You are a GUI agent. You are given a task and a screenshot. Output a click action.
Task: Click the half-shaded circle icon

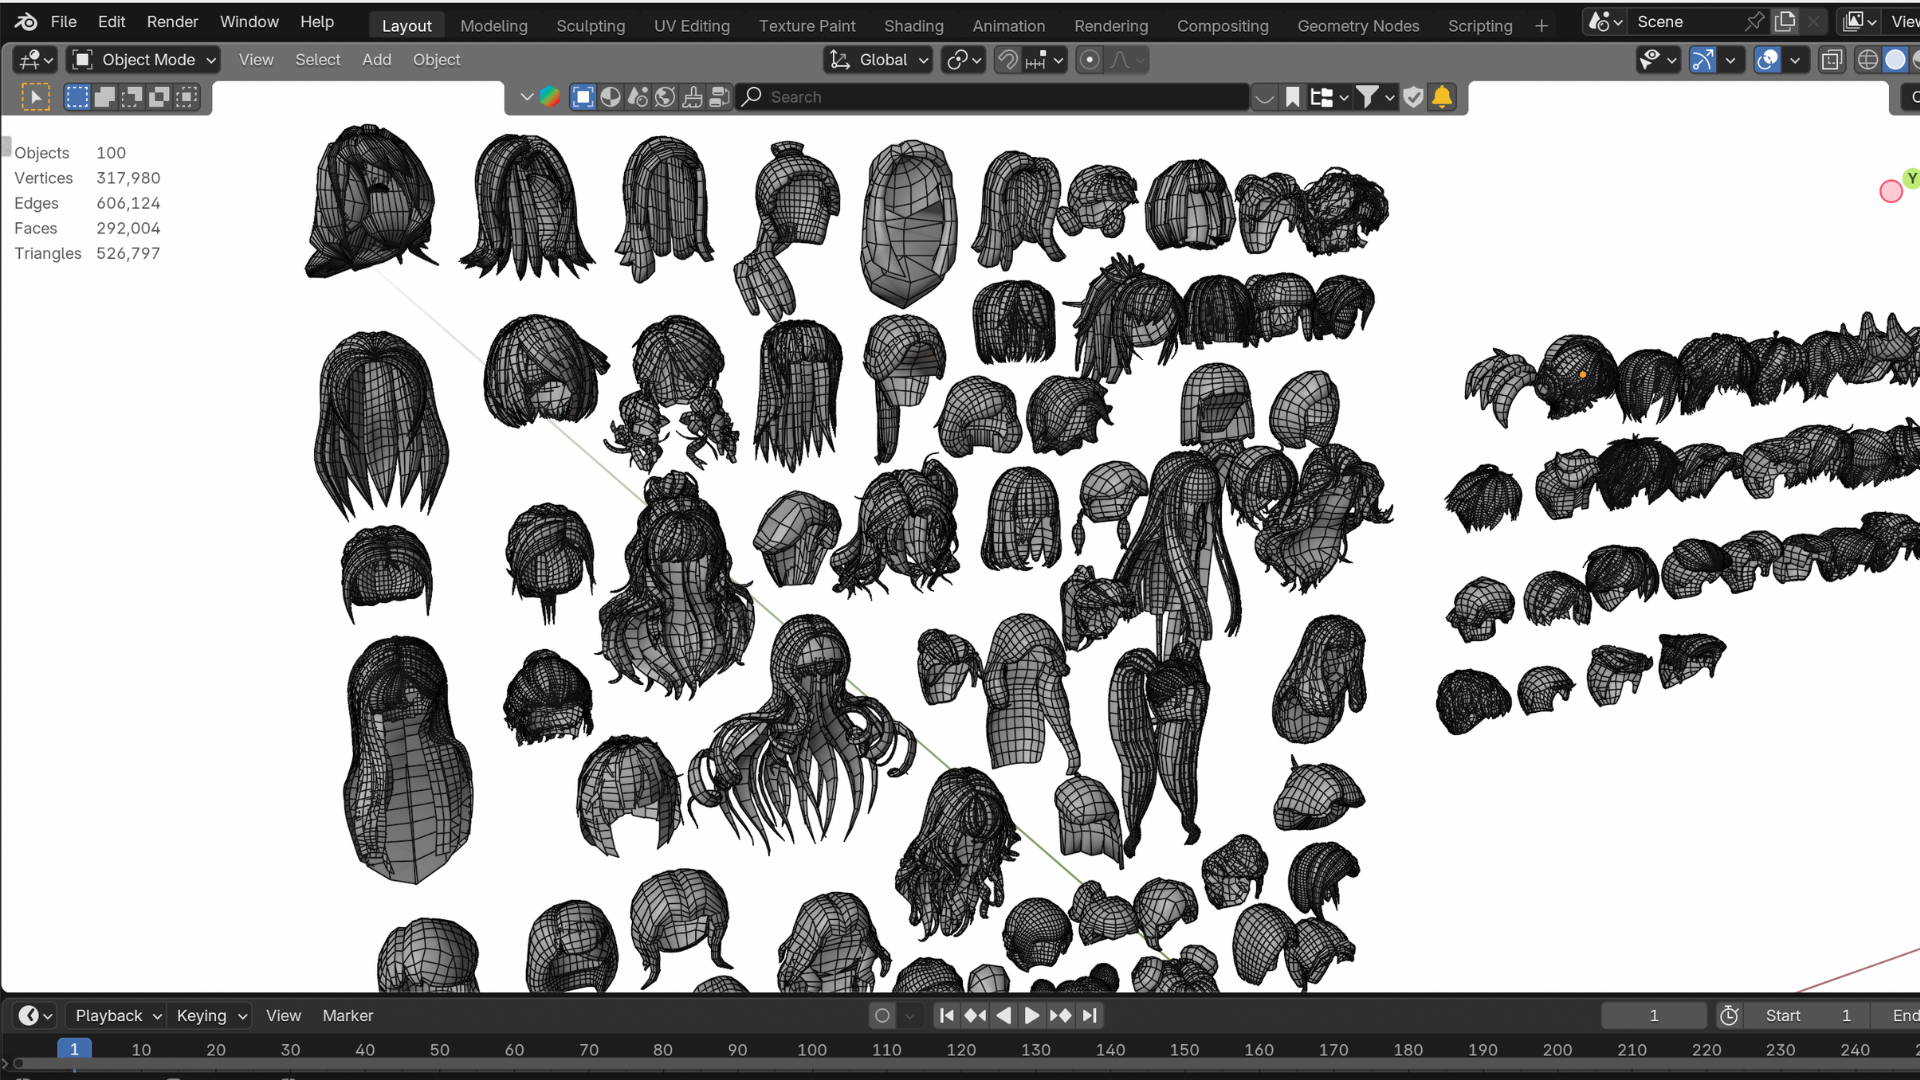[x=610, y=97]
